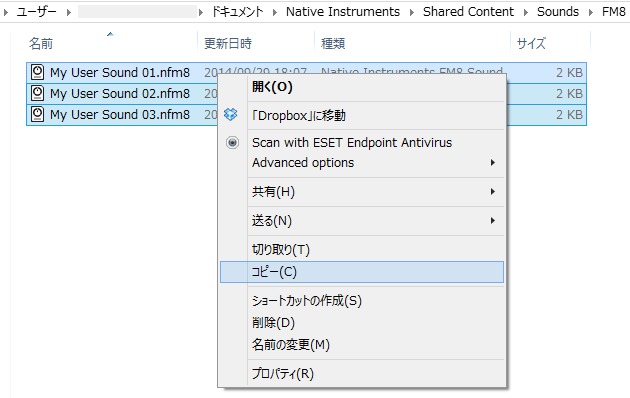The image size is (630, 398).
Task: Open Advanced options submenu
Action: [x=362, y=163]
